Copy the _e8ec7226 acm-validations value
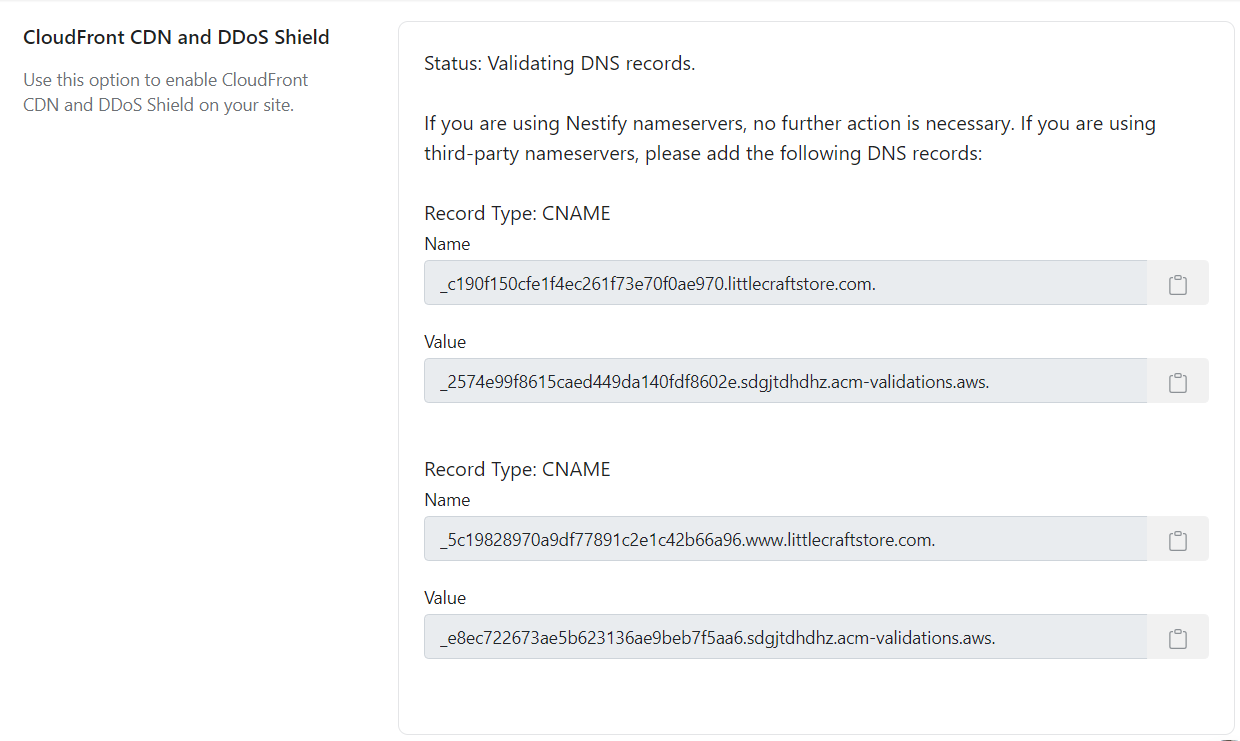 click(x=1178, y=637)
